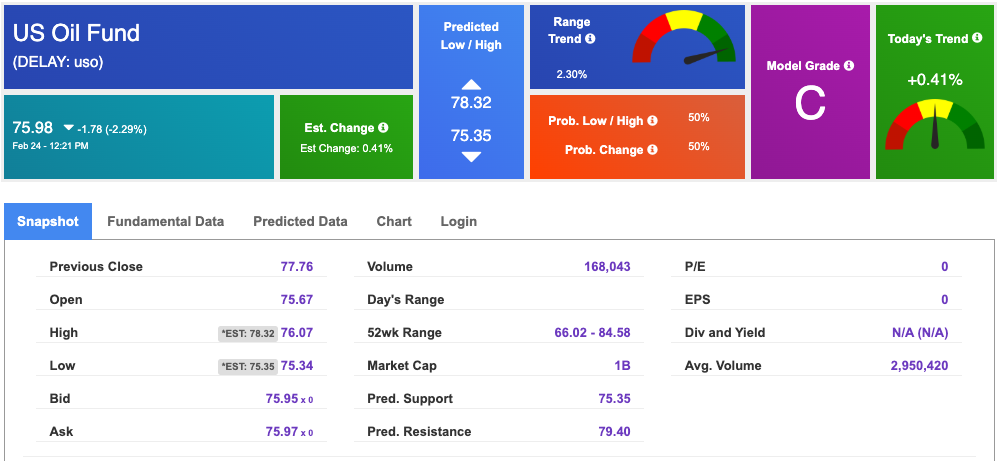Click the info icon next to Range Trend
Screen dimensions: 999x461
590,39
